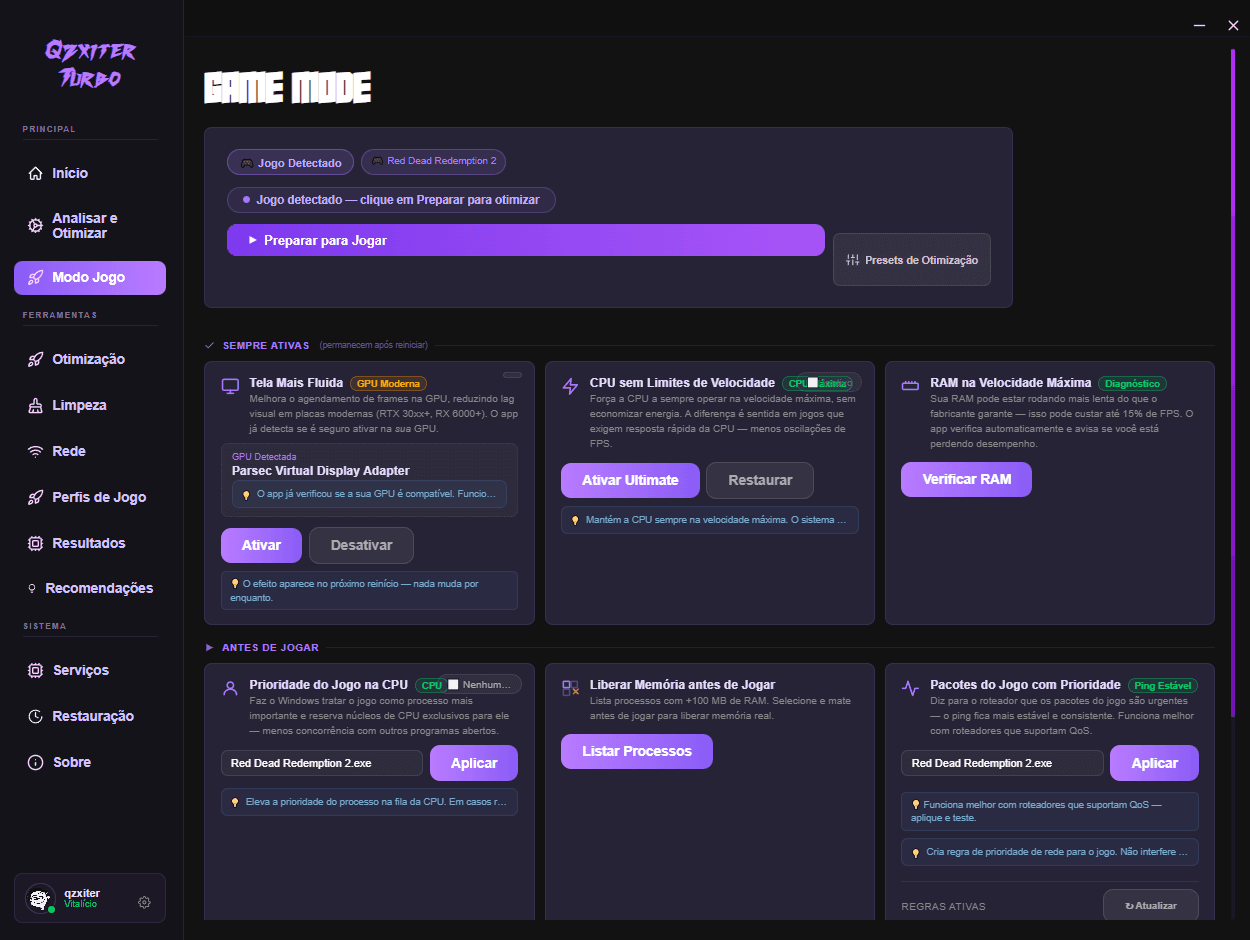Open the Início home icon
Screen dimensions: 1250x940
pos(35,173)
